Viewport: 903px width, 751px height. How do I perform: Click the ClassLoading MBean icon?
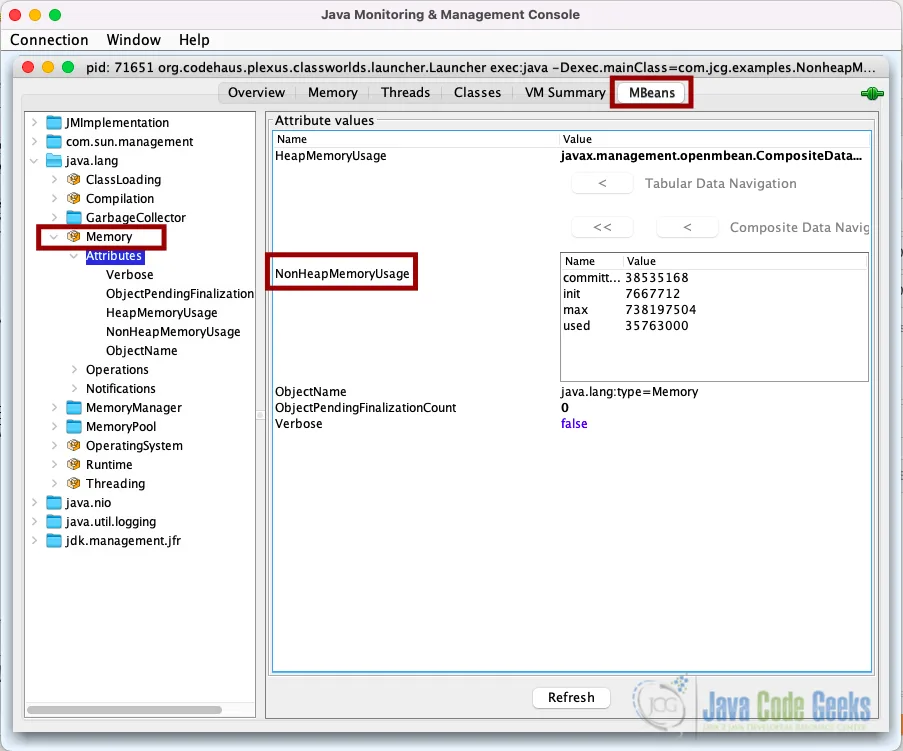click(73, 180)
